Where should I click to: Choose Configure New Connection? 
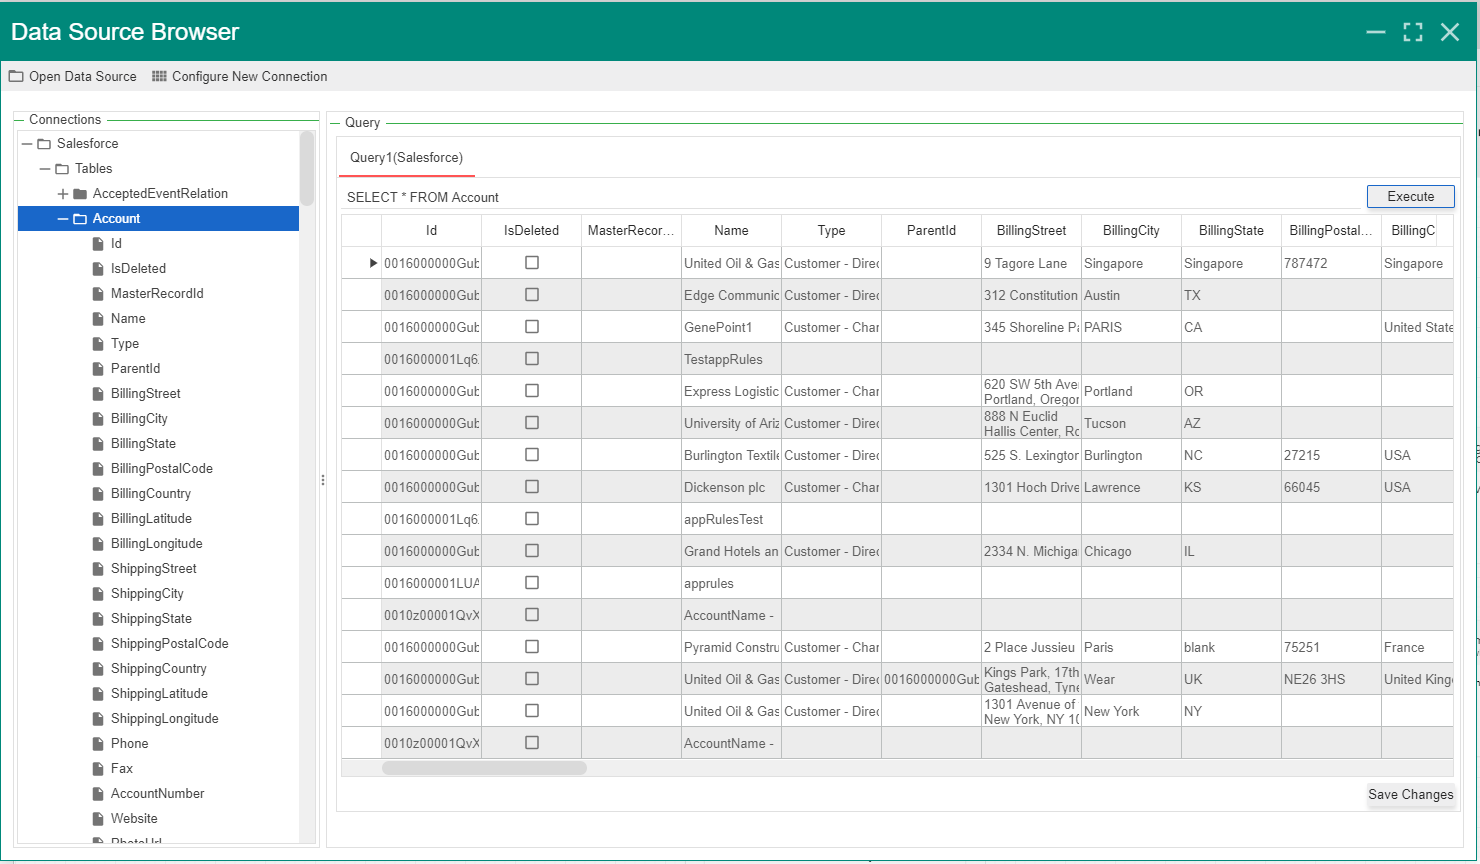tap(240, 76)
